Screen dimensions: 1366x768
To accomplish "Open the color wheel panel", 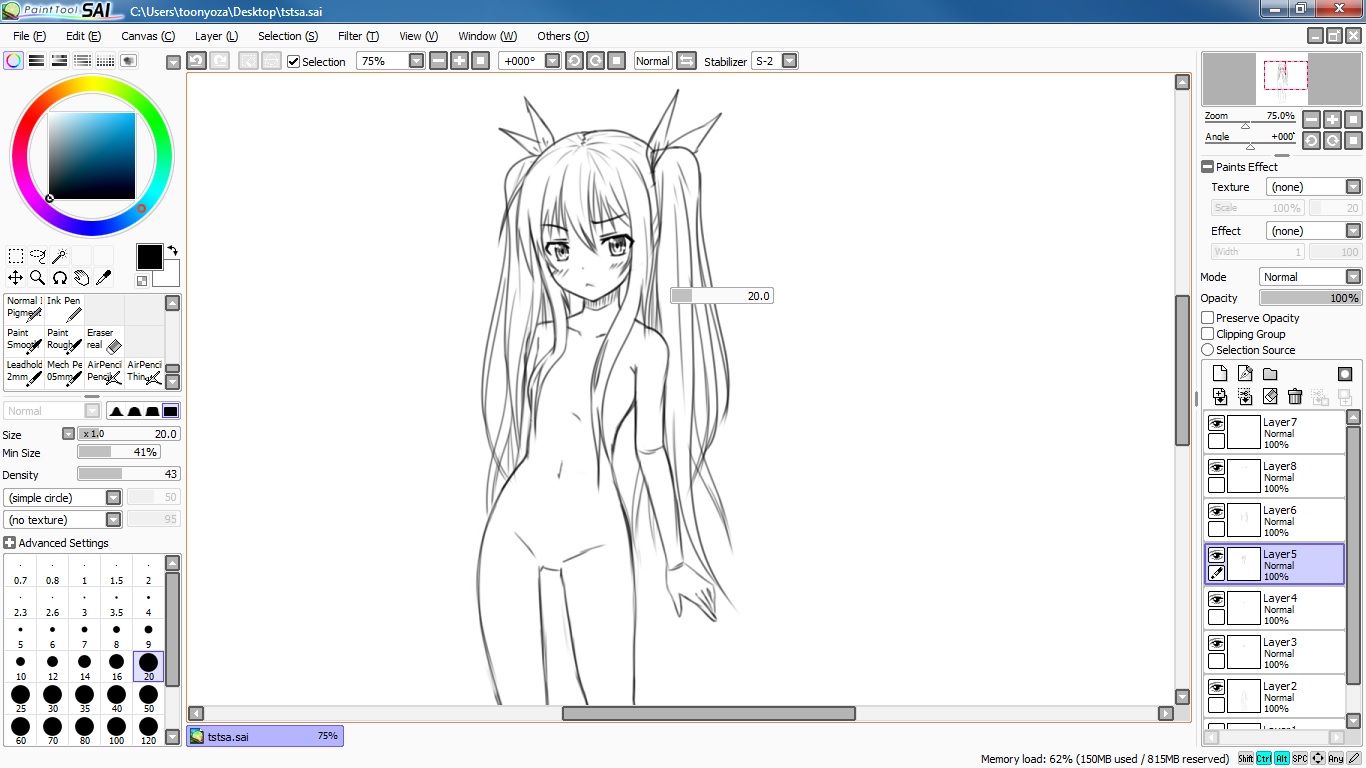I will (14, 61).
